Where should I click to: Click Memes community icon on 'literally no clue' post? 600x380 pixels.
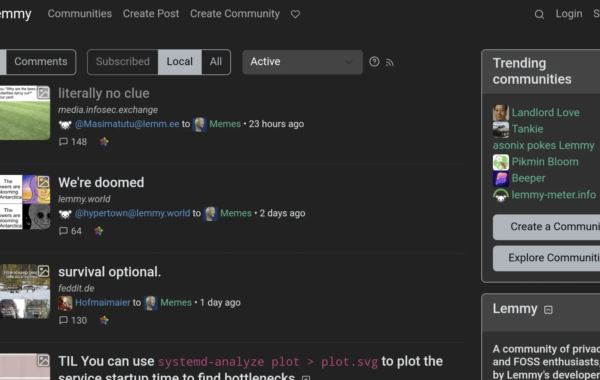pos(199,124)
